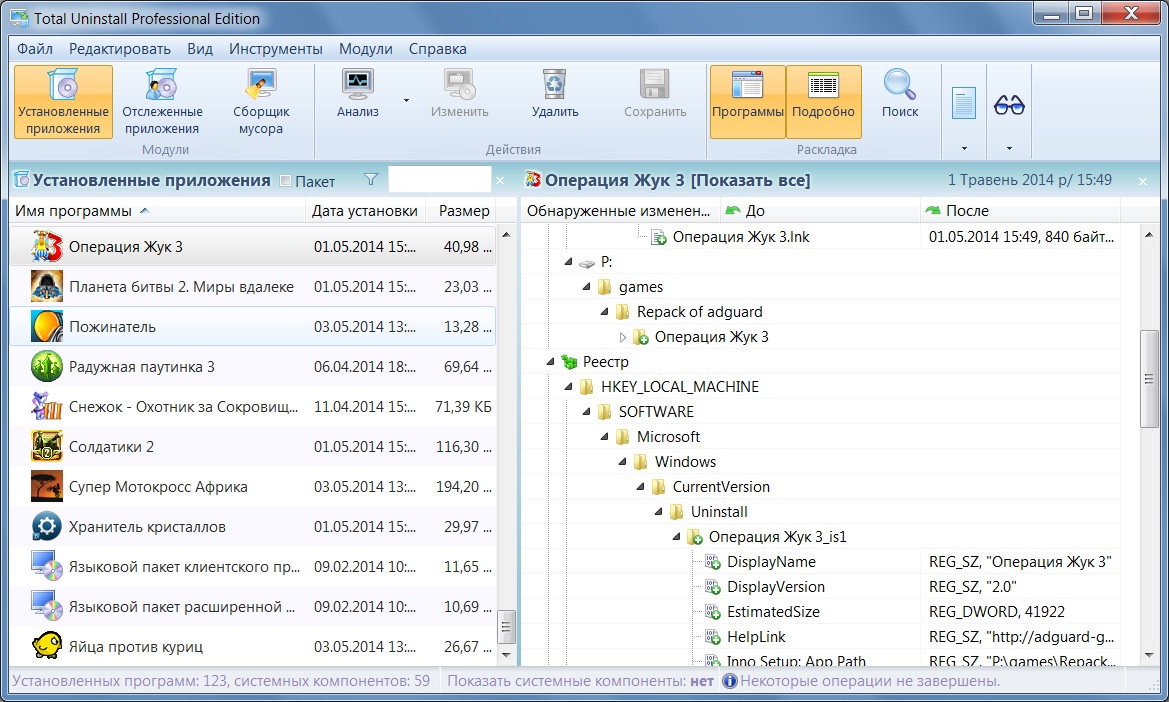Click the До column header

pyautogui.click(x=820, y=211)
